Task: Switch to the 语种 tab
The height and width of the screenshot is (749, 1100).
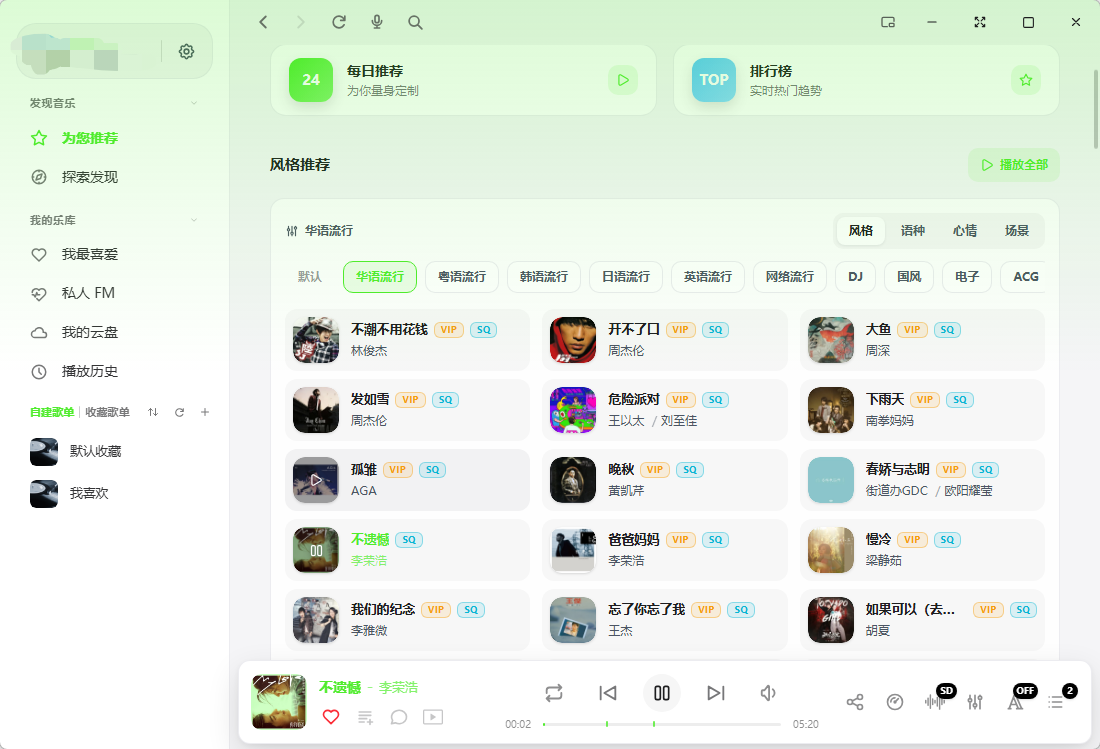Action: pos(913,231)
